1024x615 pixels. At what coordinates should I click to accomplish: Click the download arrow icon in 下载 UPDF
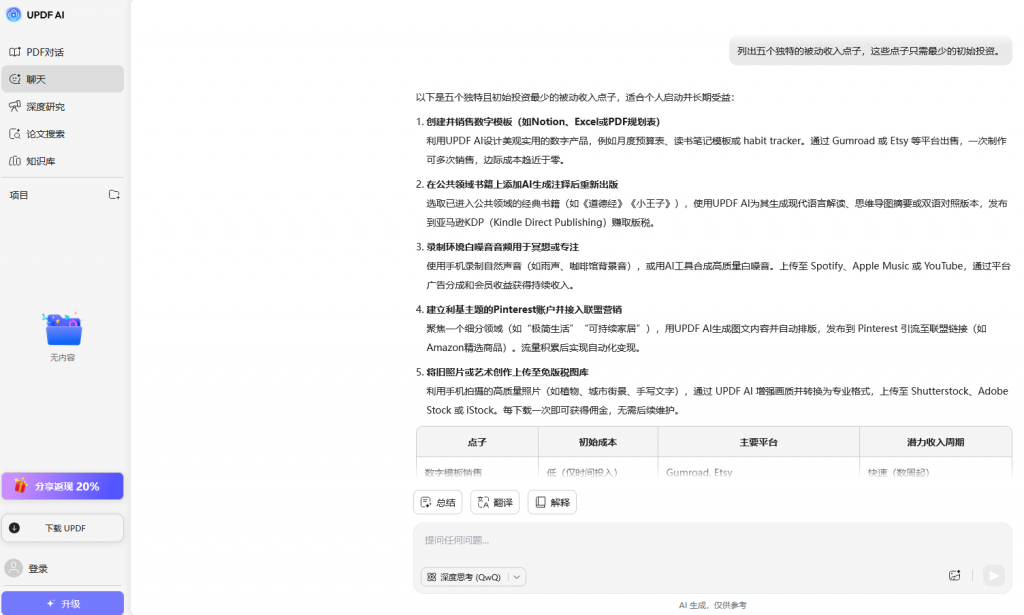click(x=14, y=528)
